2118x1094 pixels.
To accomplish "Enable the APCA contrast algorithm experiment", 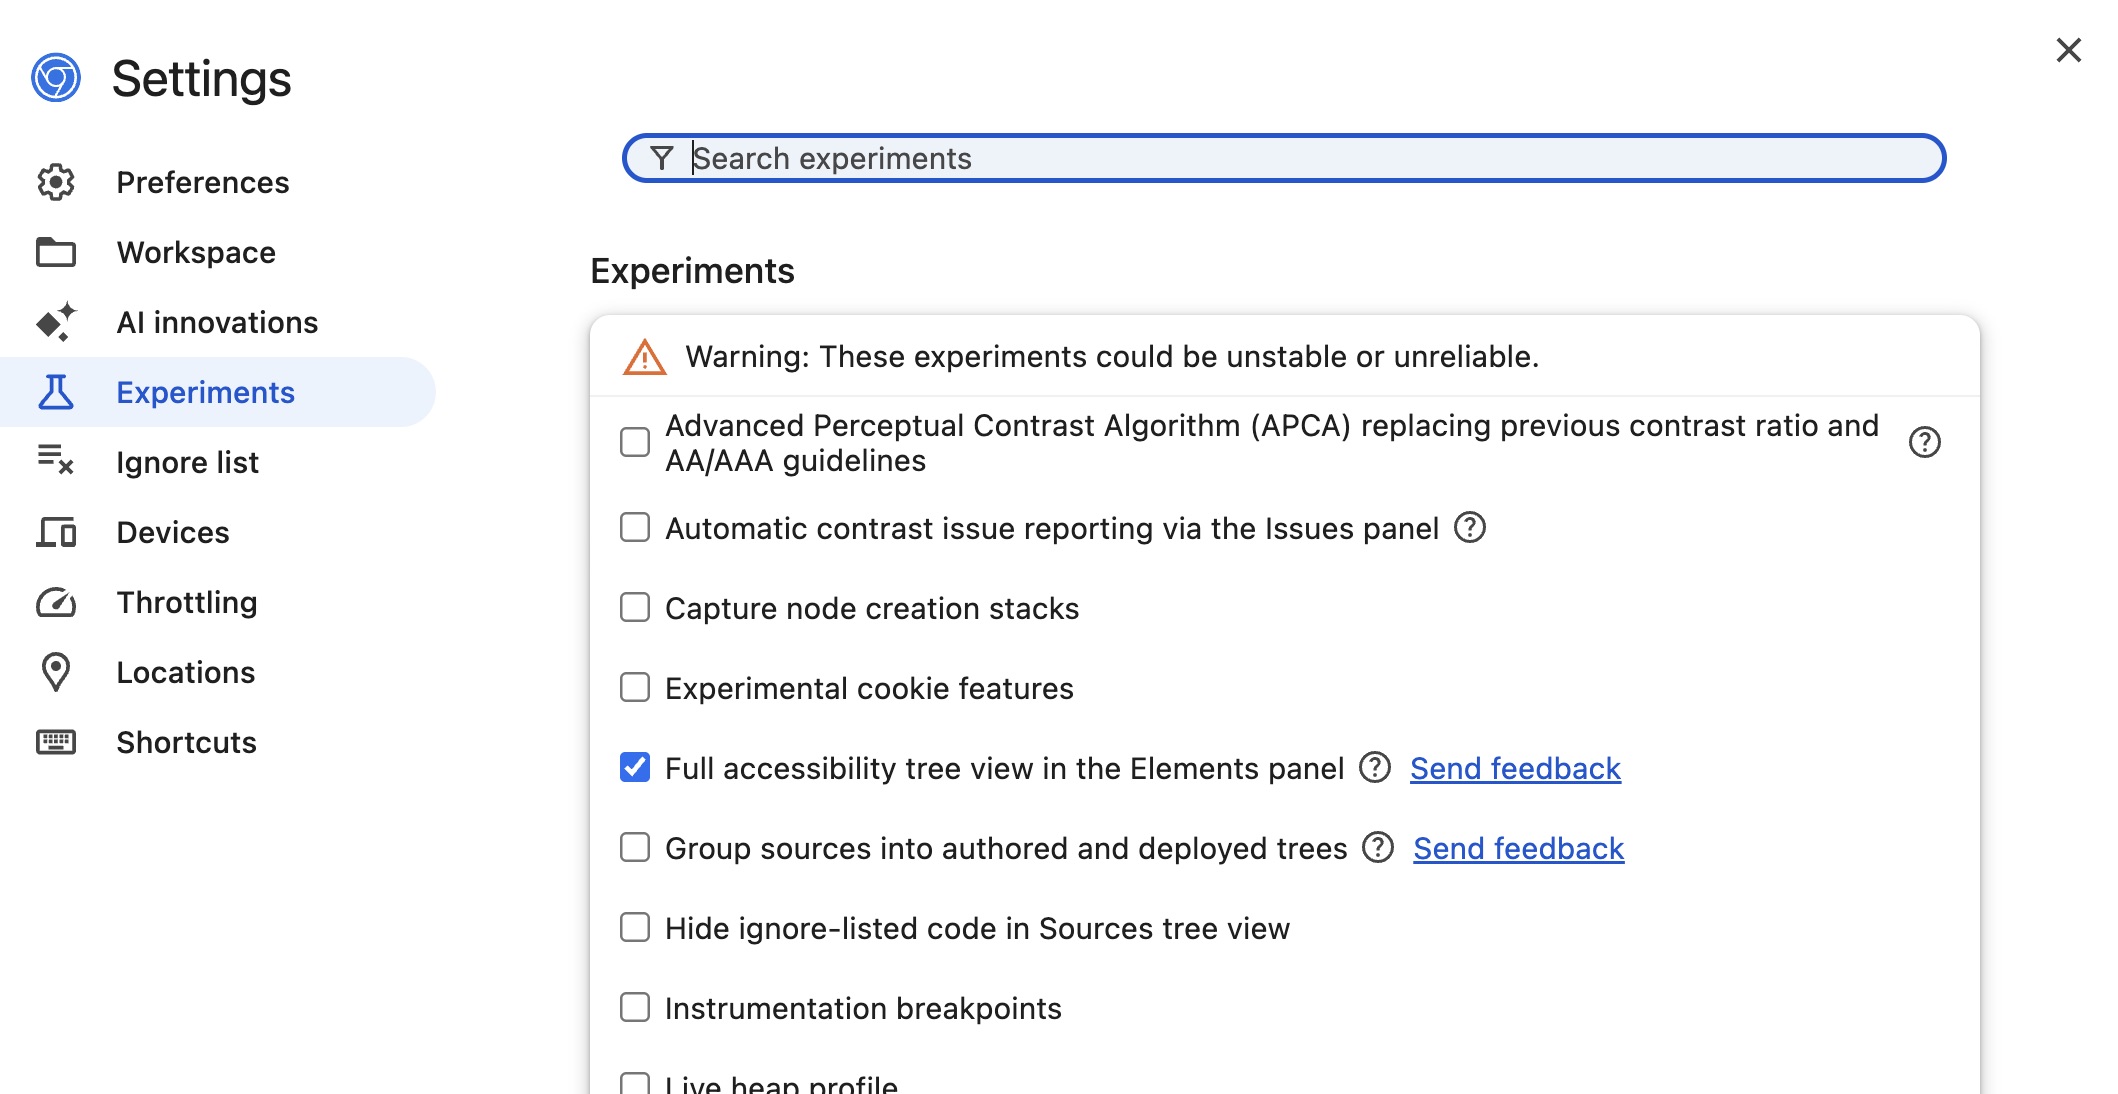I will point(635,441).
